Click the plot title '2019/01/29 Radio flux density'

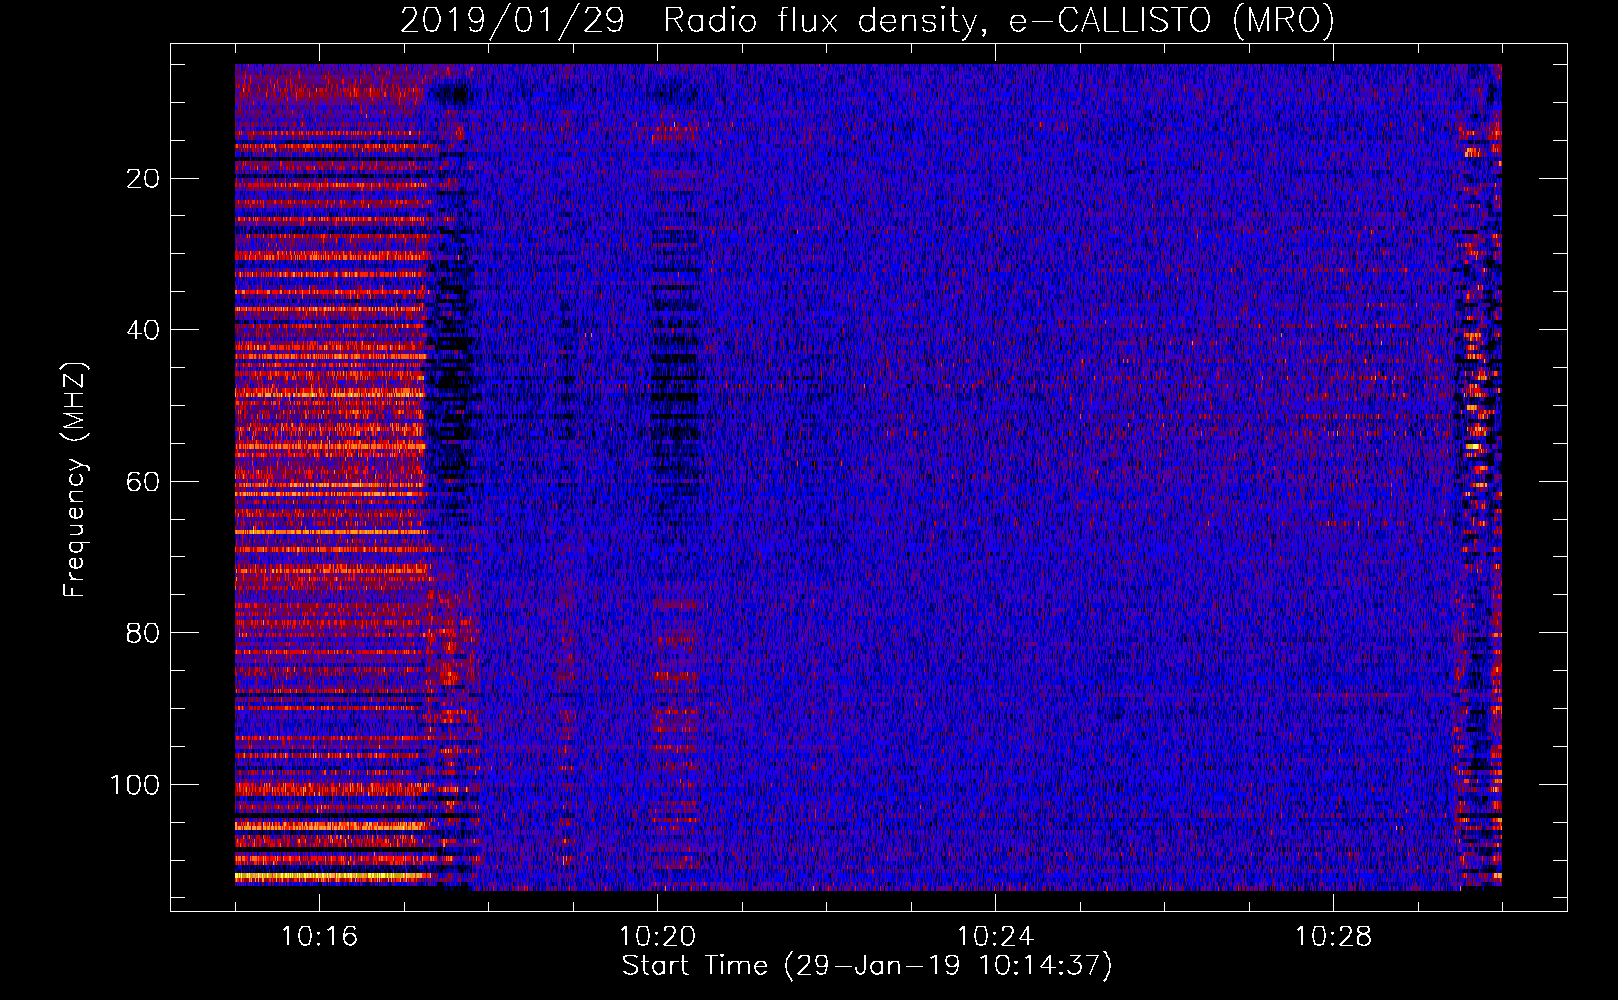(x=867, y=20)
